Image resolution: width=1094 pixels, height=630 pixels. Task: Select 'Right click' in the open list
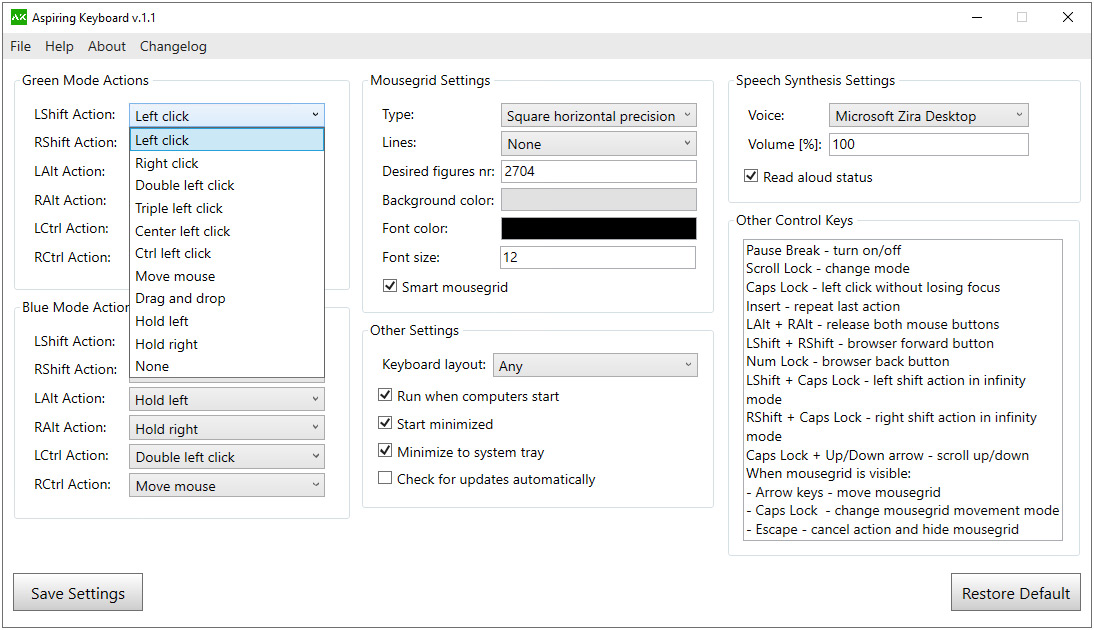tap(227, 163)
